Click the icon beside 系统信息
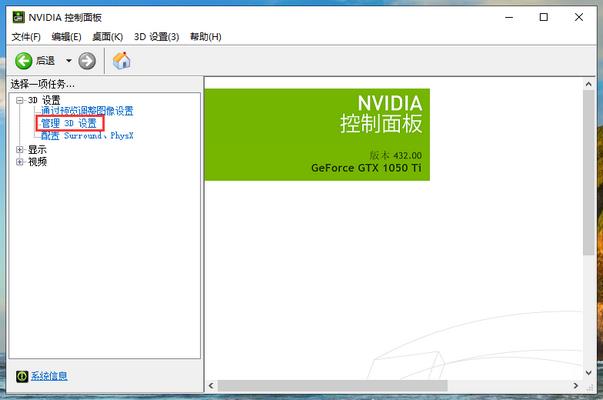The width and height of the screenshot is (603, 400). pyautogui.click(x=20, y=376)
